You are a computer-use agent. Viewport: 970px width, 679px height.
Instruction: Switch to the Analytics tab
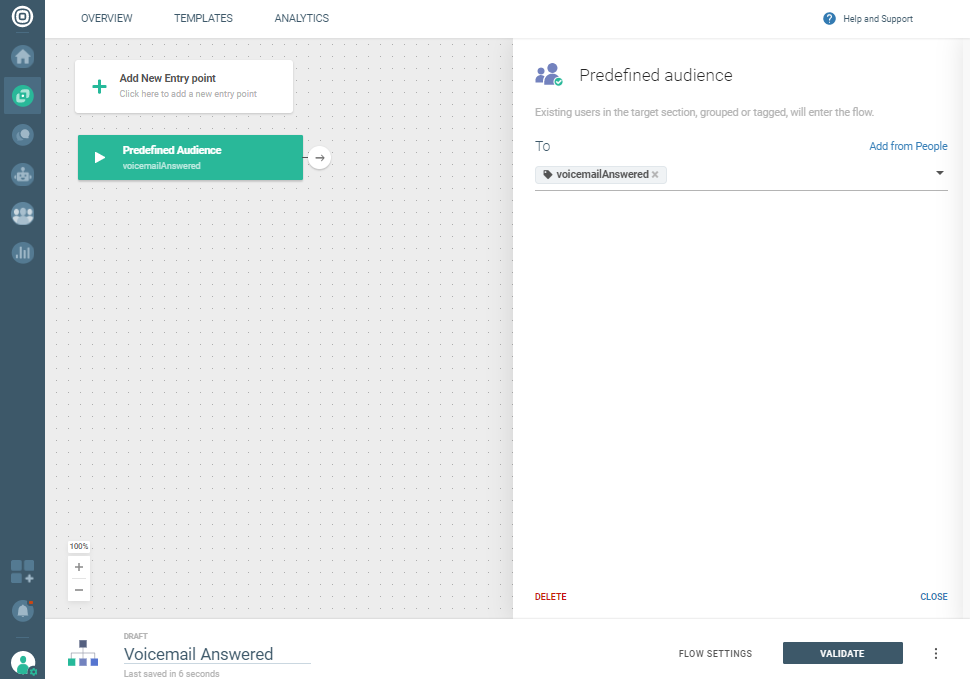(301, 19)
